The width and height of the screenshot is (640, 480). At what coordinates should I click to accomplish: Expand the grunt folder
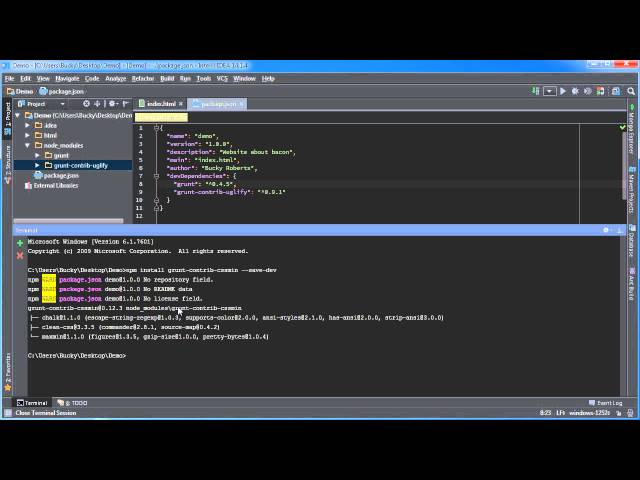click(37, 155)
